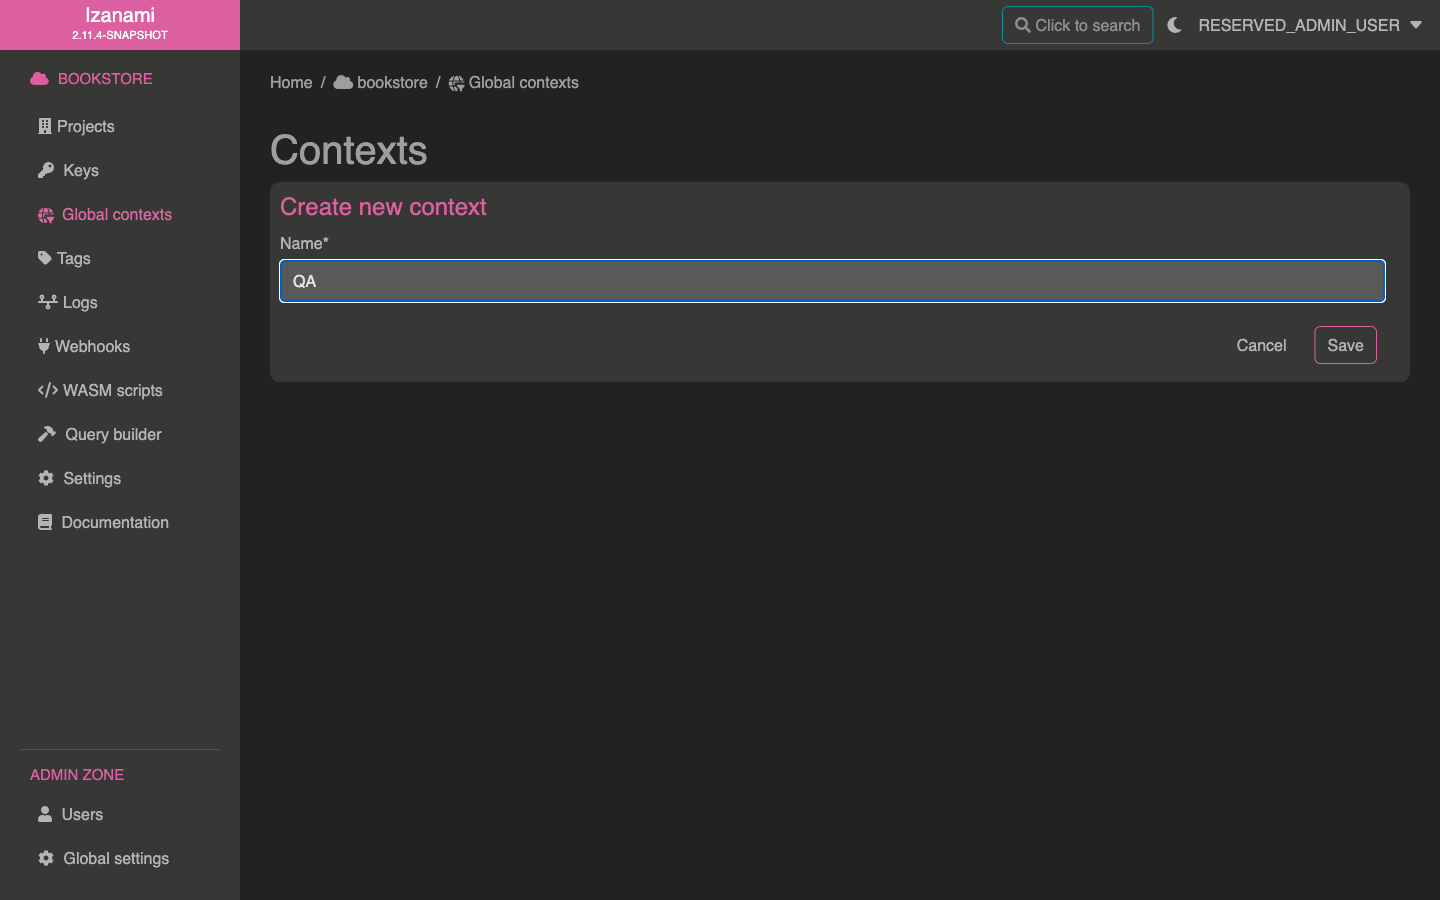The width and height of the screenshot is (1440, 900).
Task: Click the Projects building icon
Action: [x=44, y=126]
